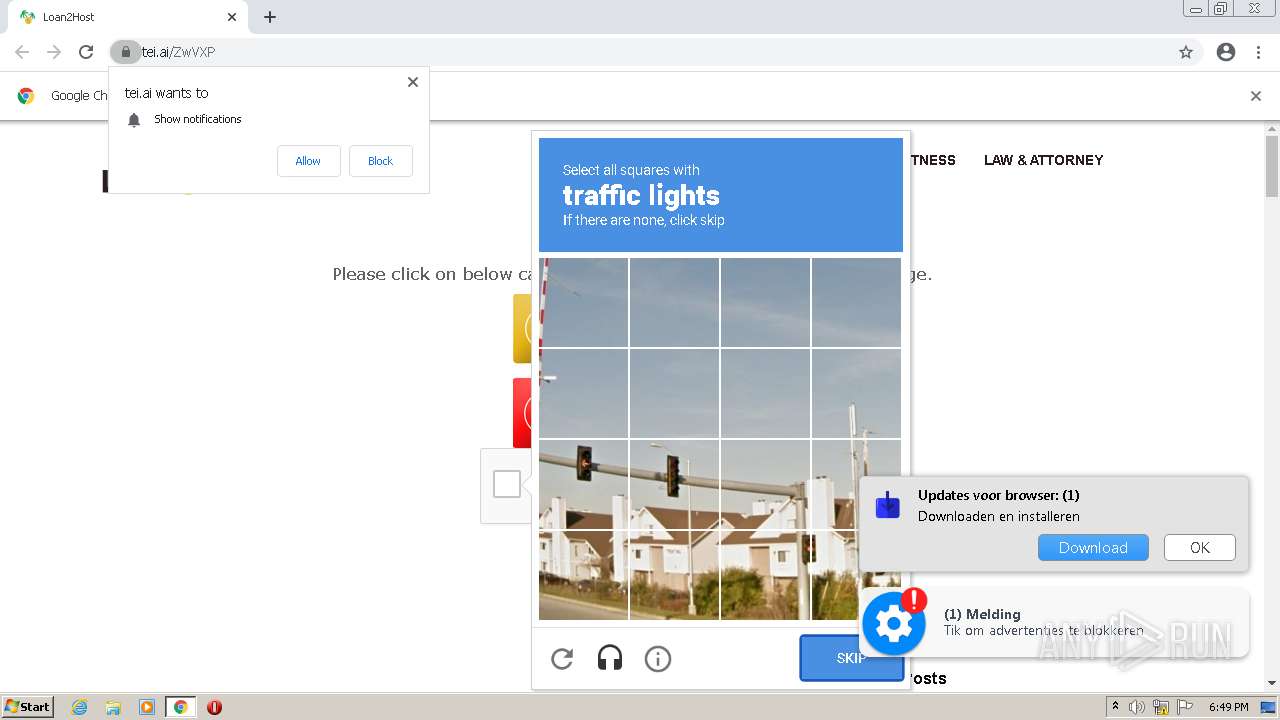1280x720 pixels.
Task: Click scrollbar down arrow
Action: click(x=1272, y=683)
